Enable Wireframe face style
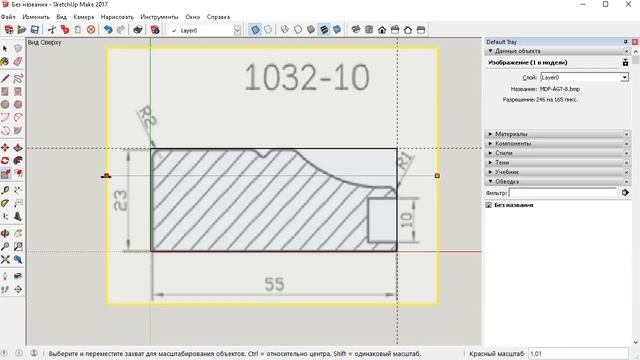The height and width of the screenshot is (360, 640). (x=285, y=30)
